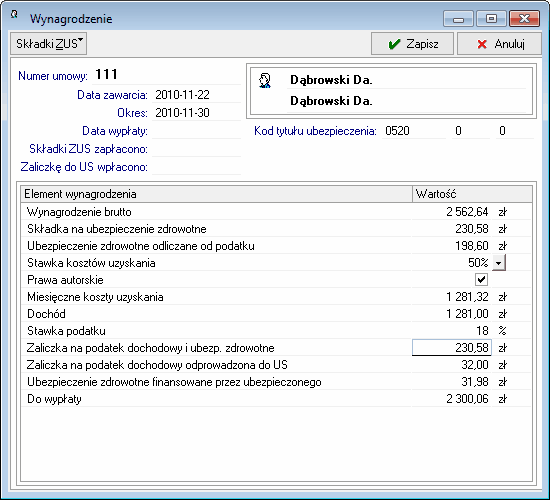
Task: Click the Zaliczka na podatek value field 230,58
Action: [452, 348]
